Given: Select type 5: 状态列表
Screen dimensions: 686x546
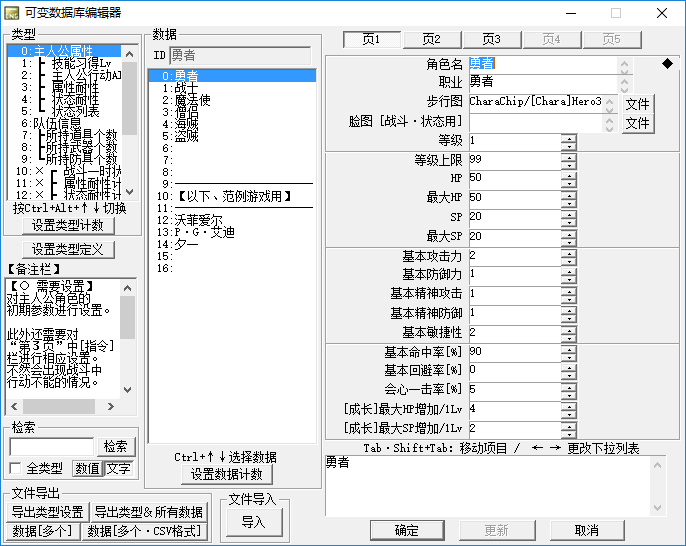Looking at the screenshot, I should point(64,111).
